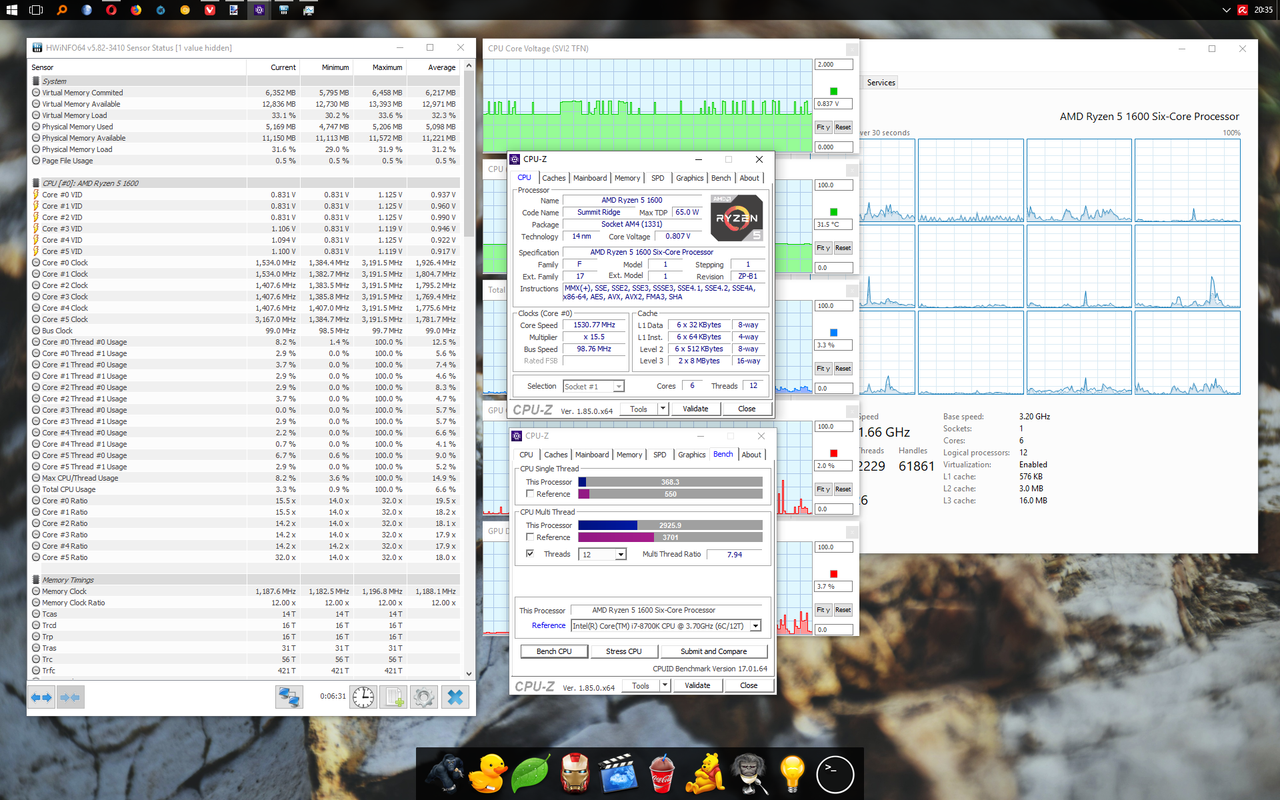Viewport: 1280px width, 800px height.
Task: Select the Memory Clock row in HWiNFO
Action: click(246, 591)
